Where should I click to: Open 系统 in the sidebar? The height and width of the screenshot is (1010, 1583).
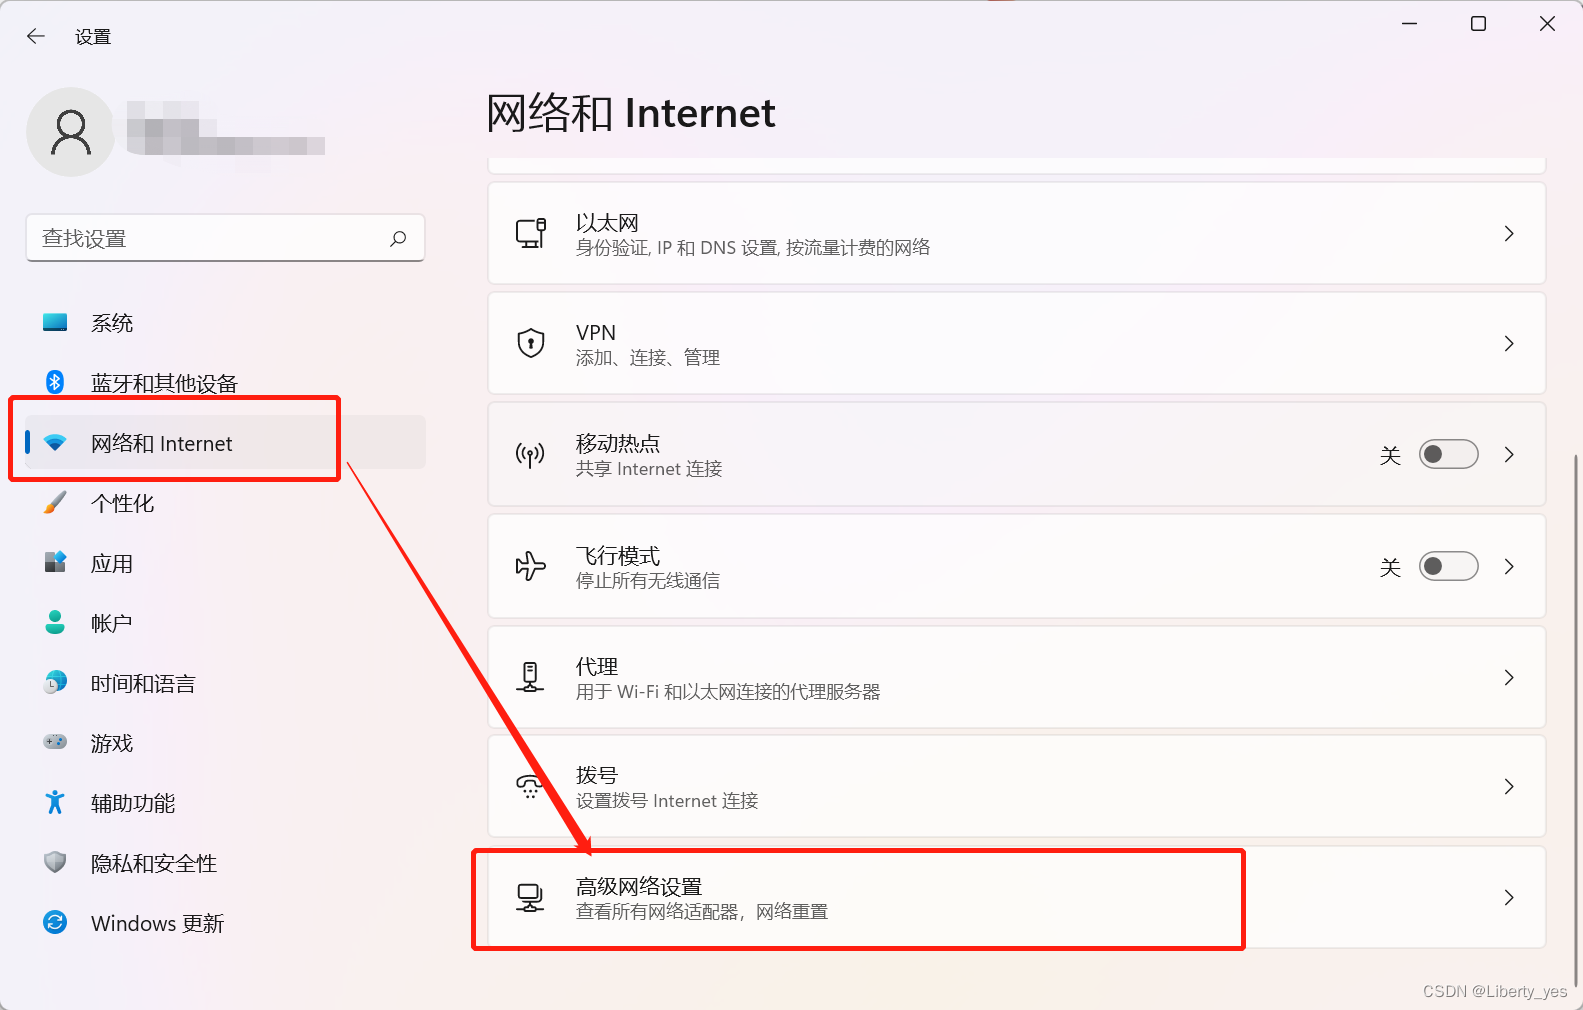pyautogui.click(x=225, y=322)
